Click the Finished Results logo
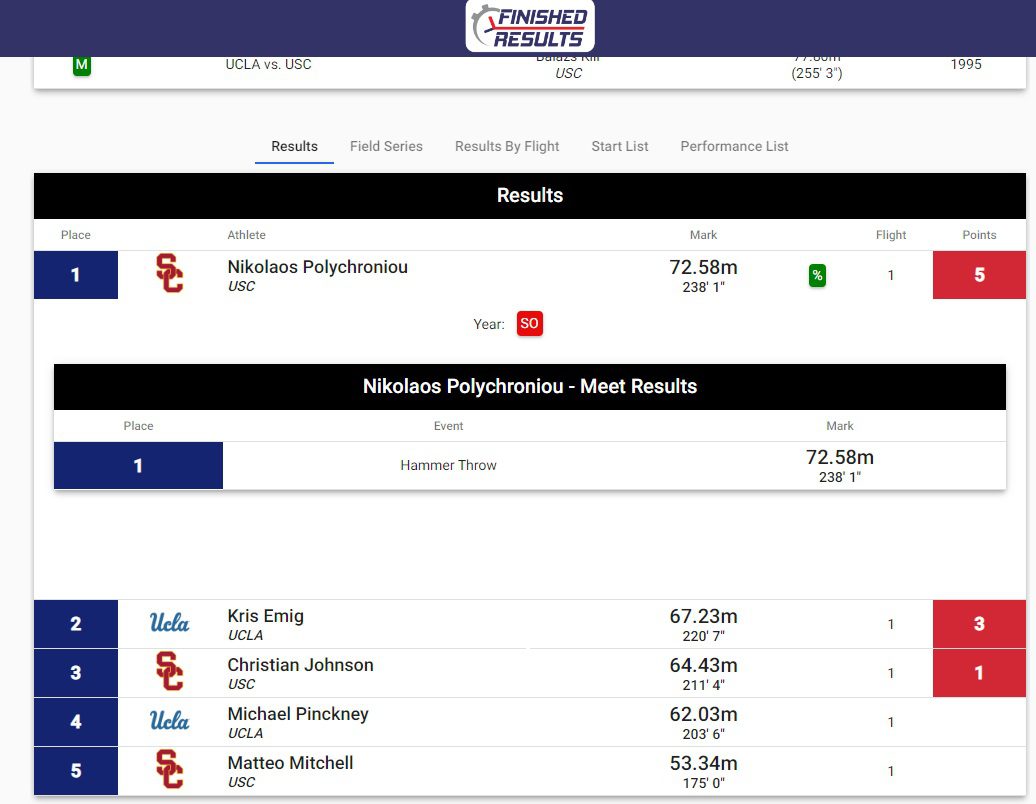Screen dimensions: 1036x804 point(530,26)
